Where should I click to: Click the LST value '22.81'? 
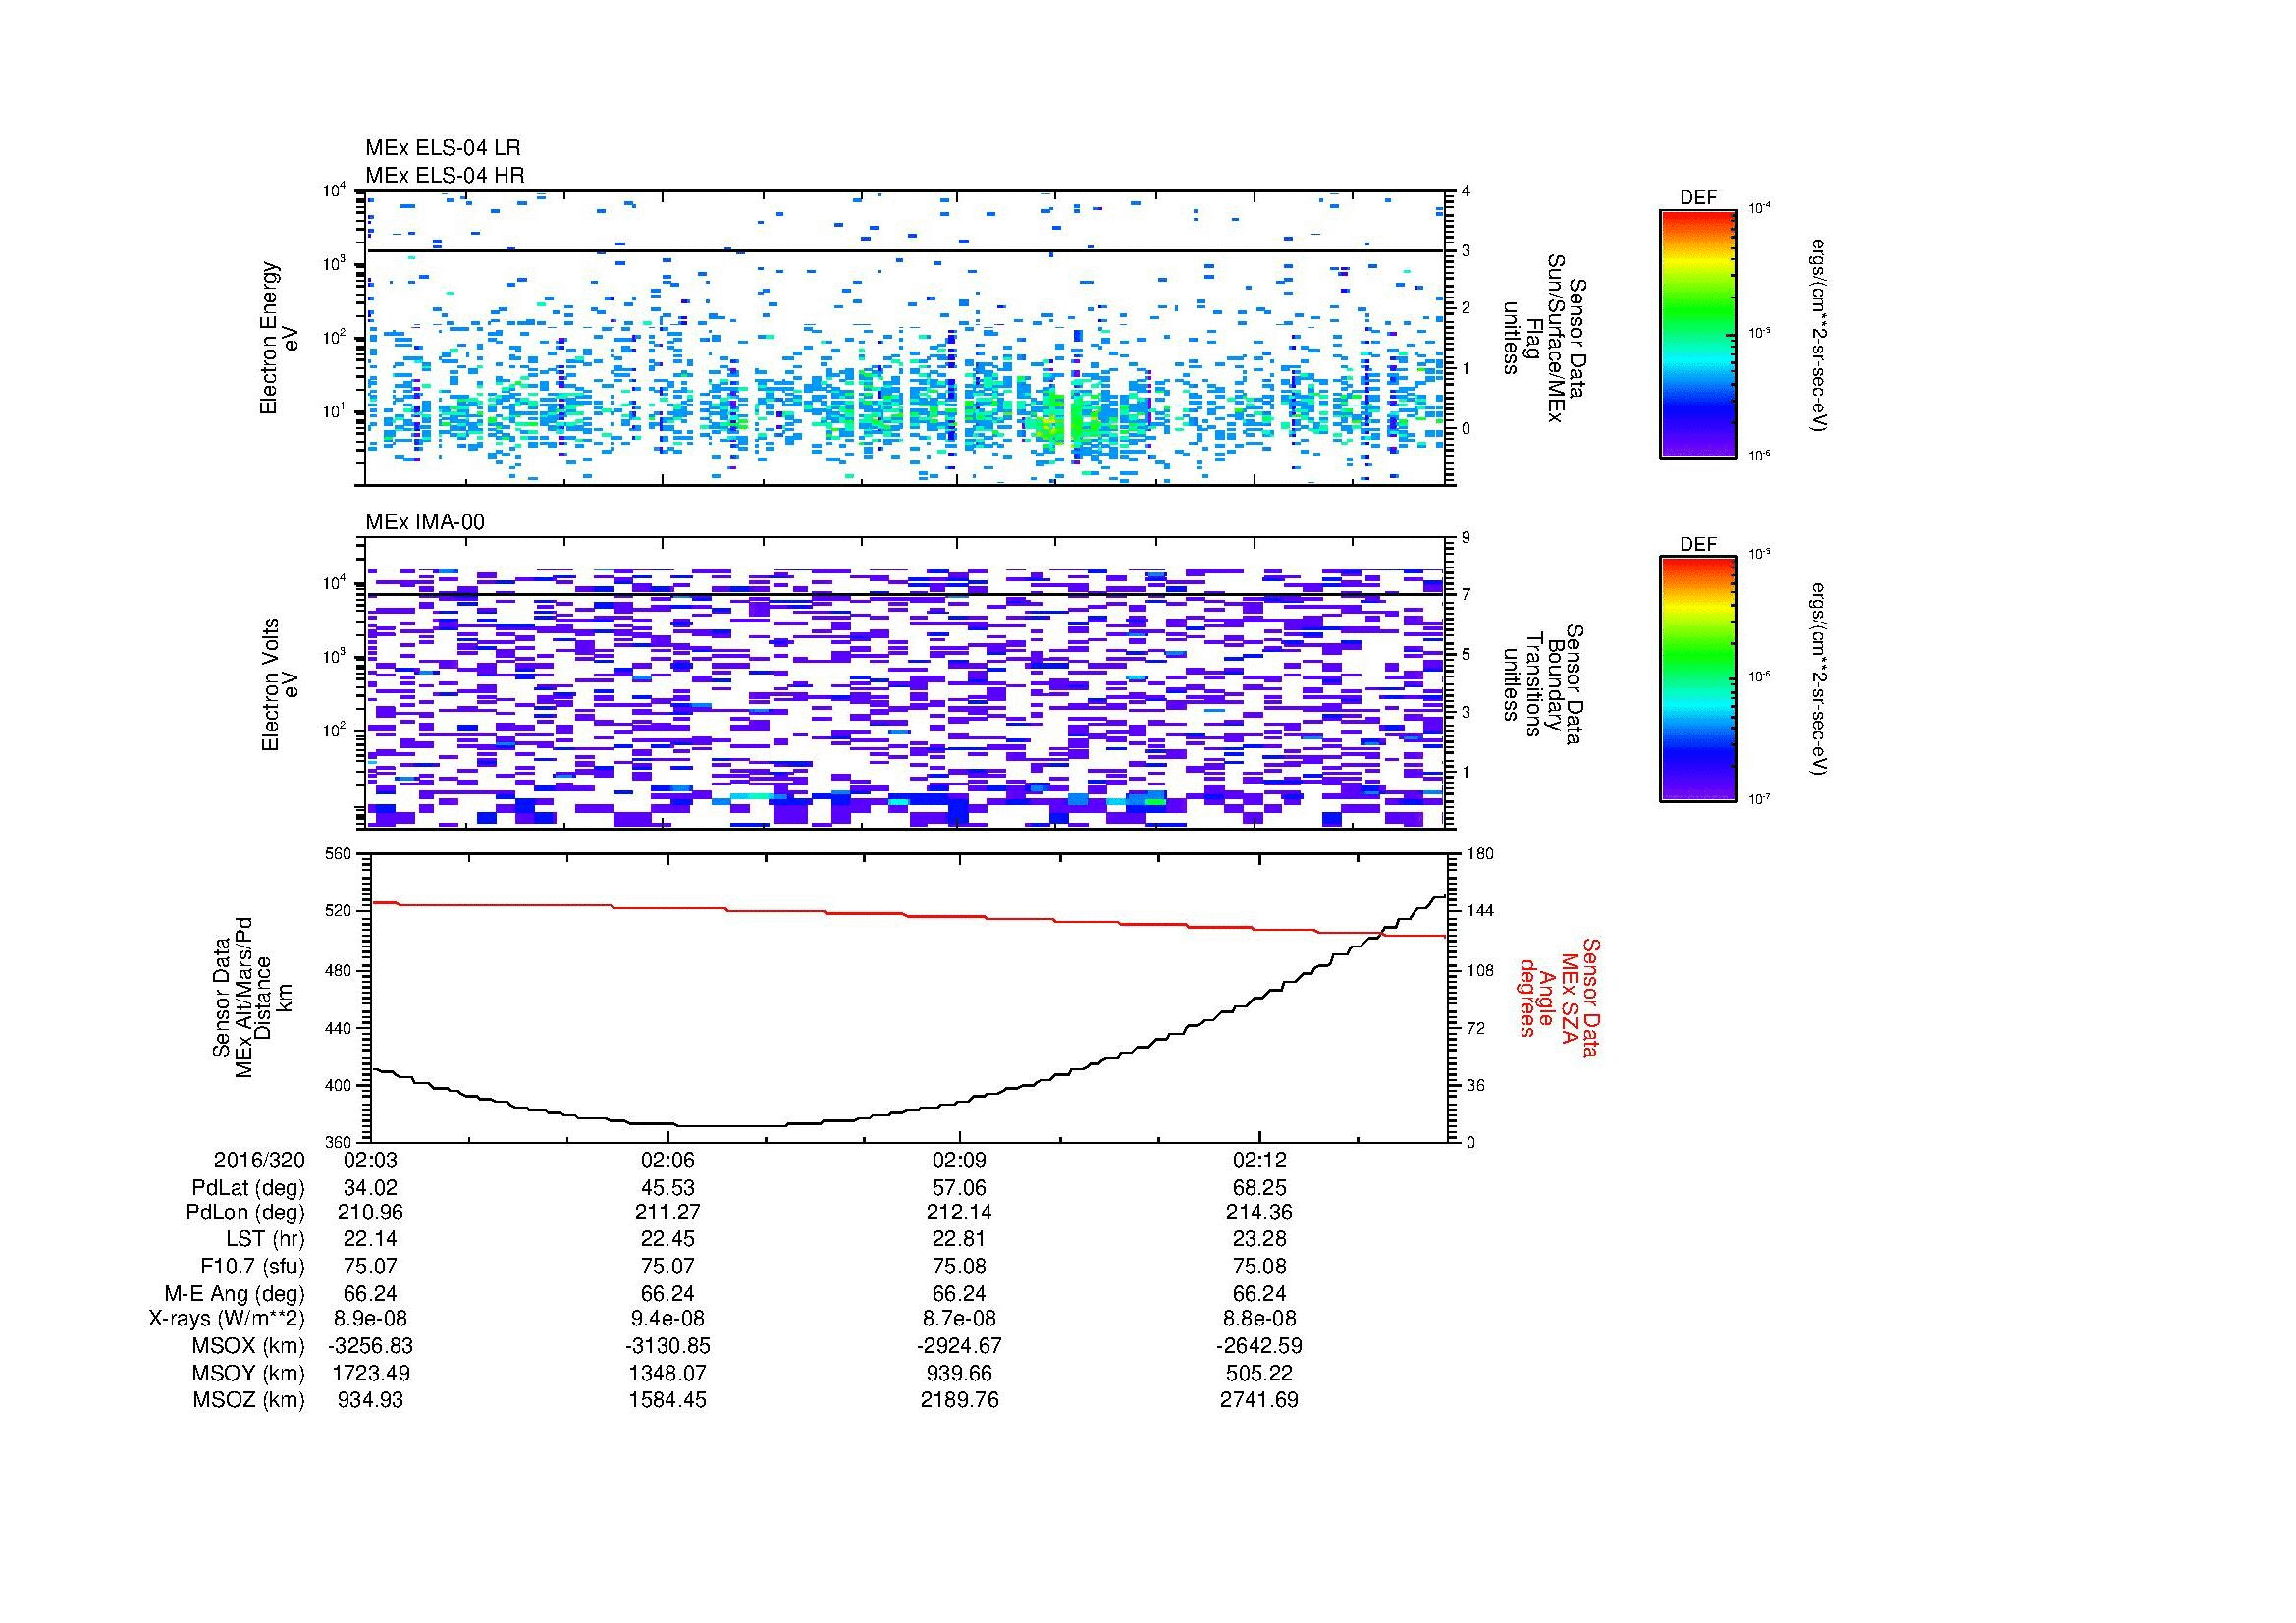[960, 1240]
